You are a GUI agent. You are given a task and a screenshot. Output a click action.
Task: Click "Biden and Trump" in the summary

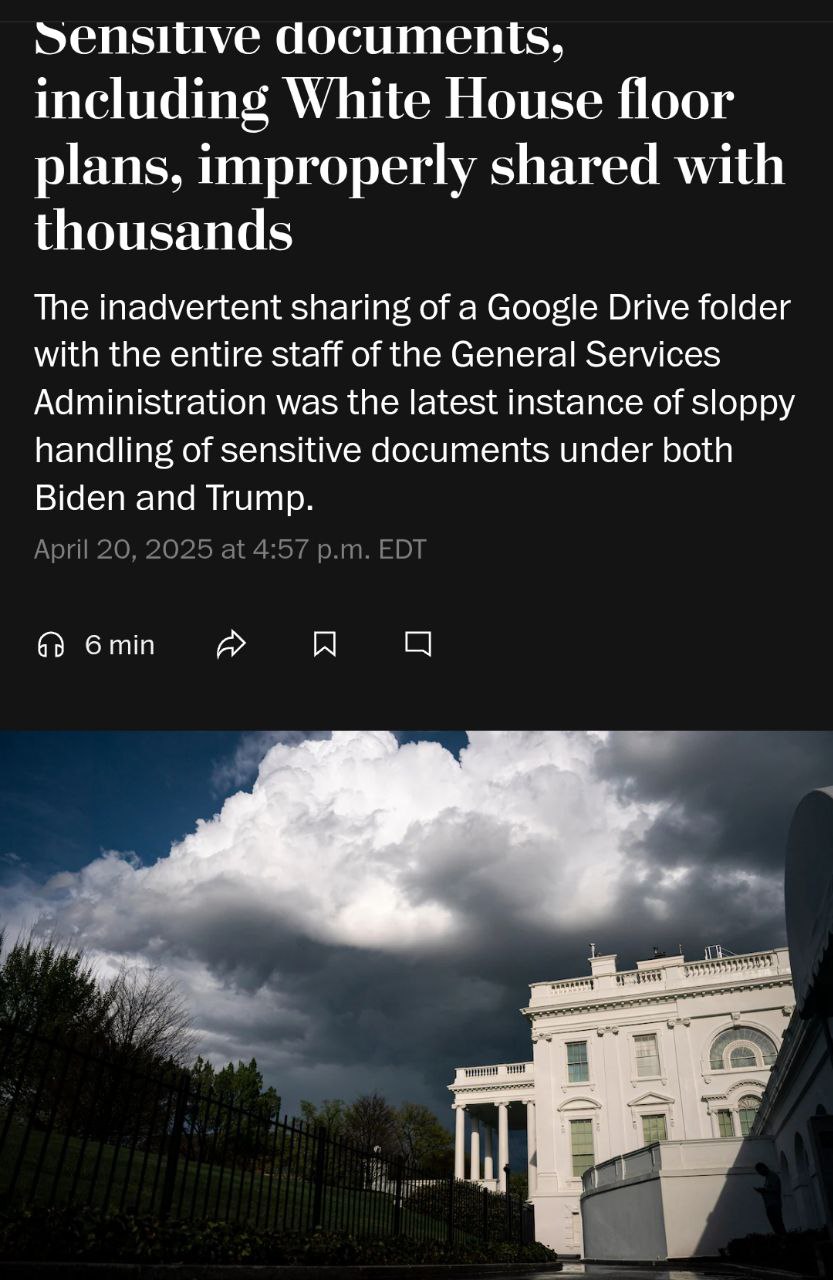174,498
